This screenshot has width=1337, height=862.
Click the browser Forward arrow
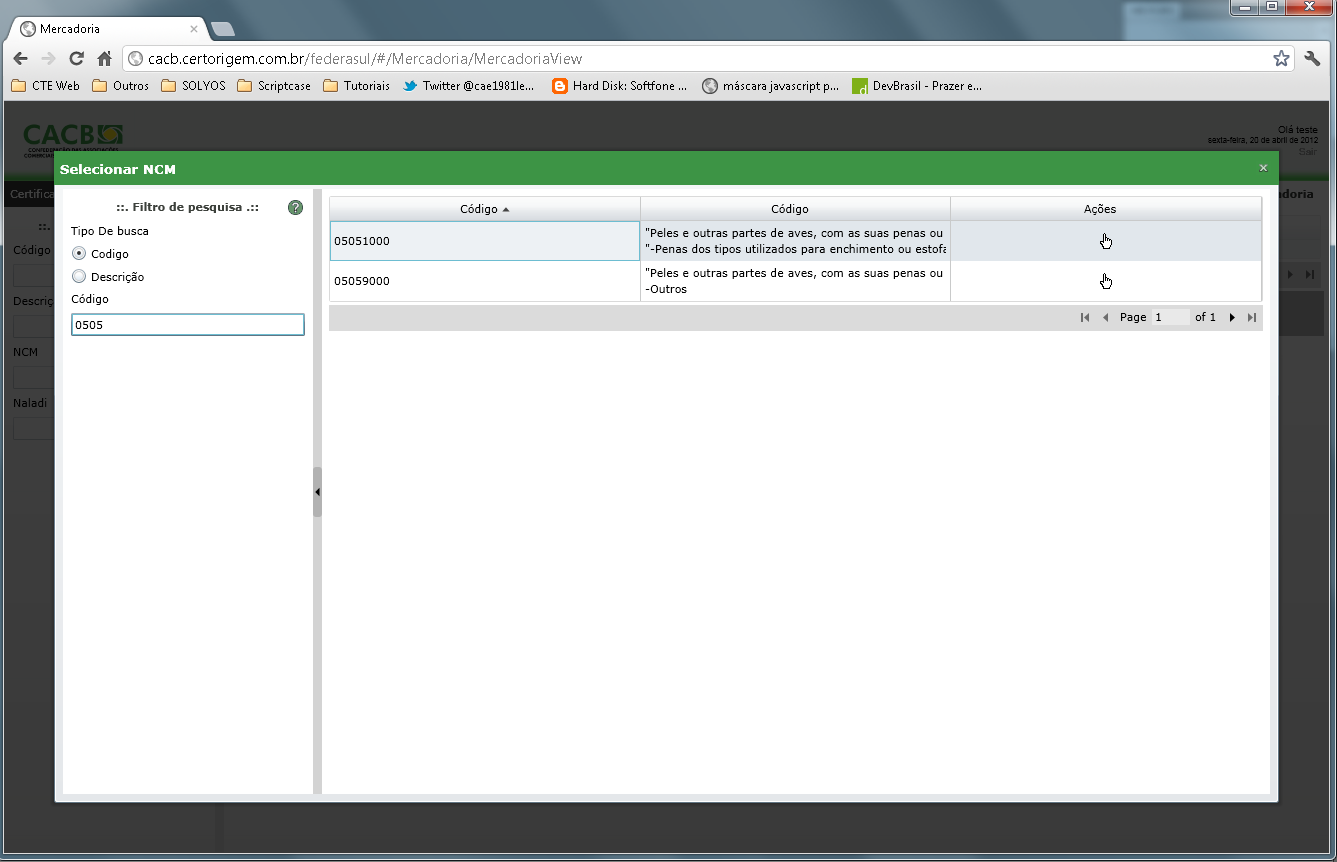click(48, 59)
